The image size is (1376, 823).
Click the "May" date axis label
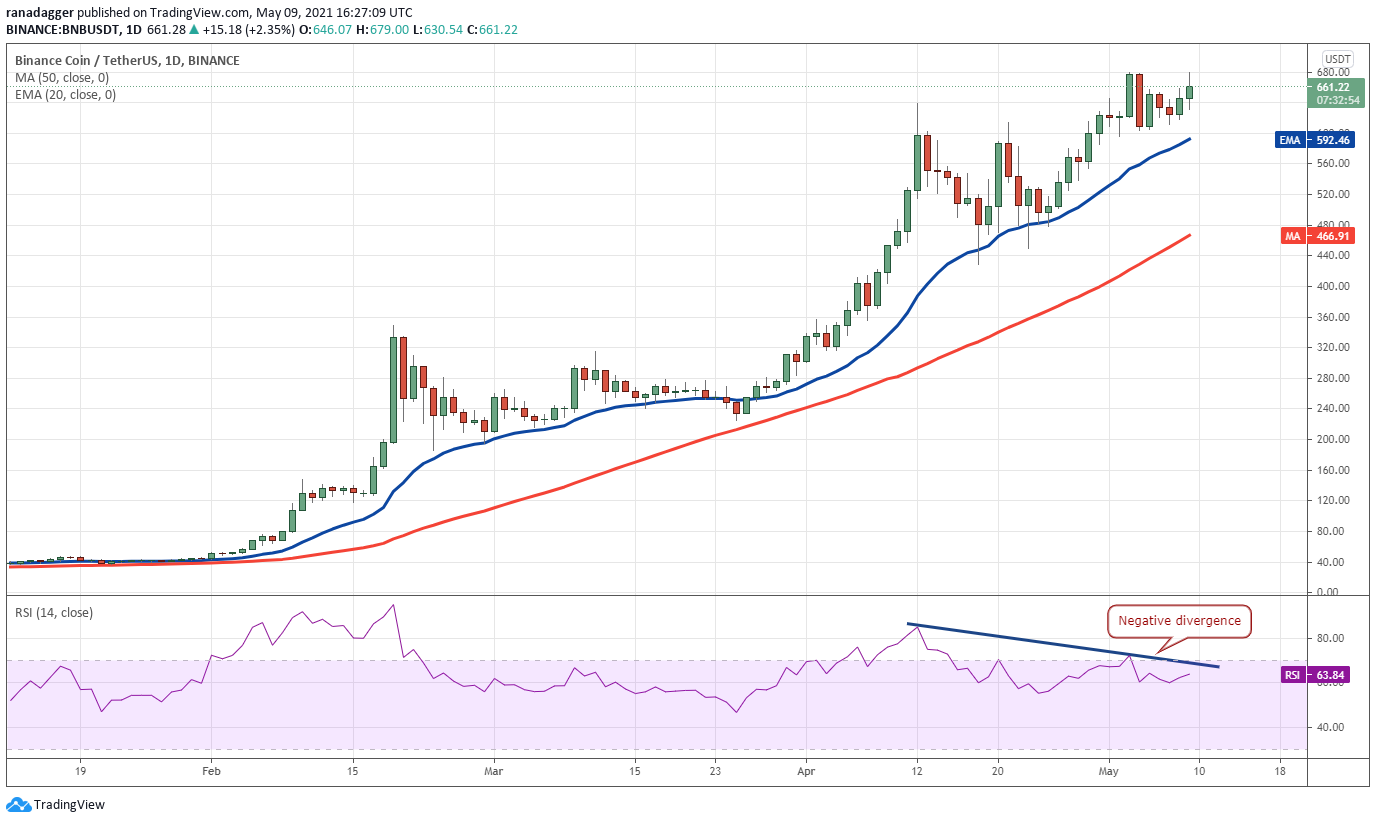click(x=1110, y=772)
